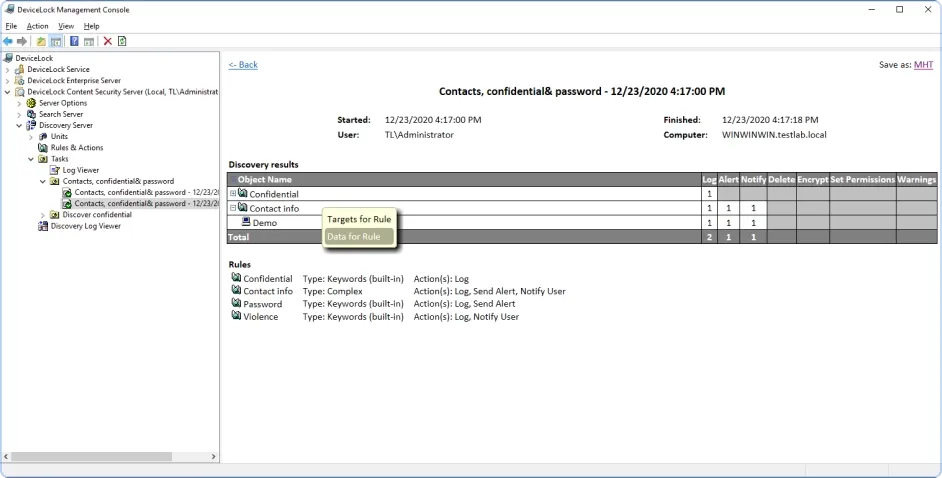Select the first Contacts, confidential& password report
The image size is (942, 478).
pos(146,192)
